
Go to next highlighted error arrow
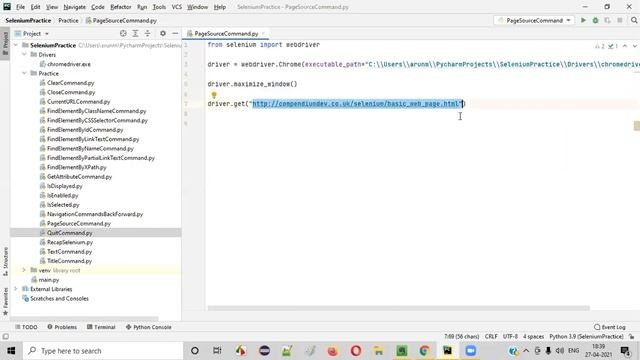point(634,46)
